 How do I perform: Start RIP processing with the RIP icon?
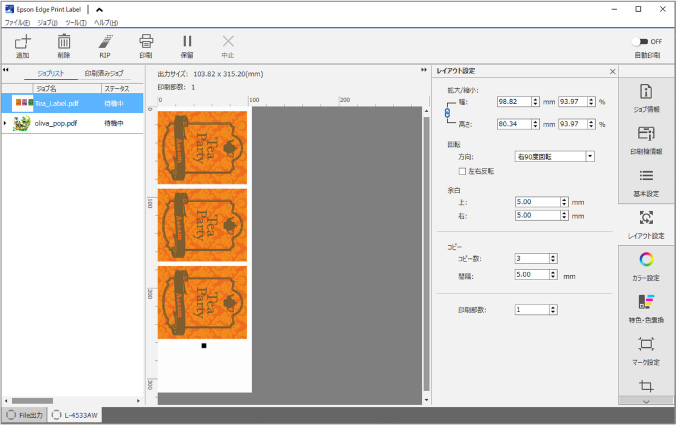point(105,42)
